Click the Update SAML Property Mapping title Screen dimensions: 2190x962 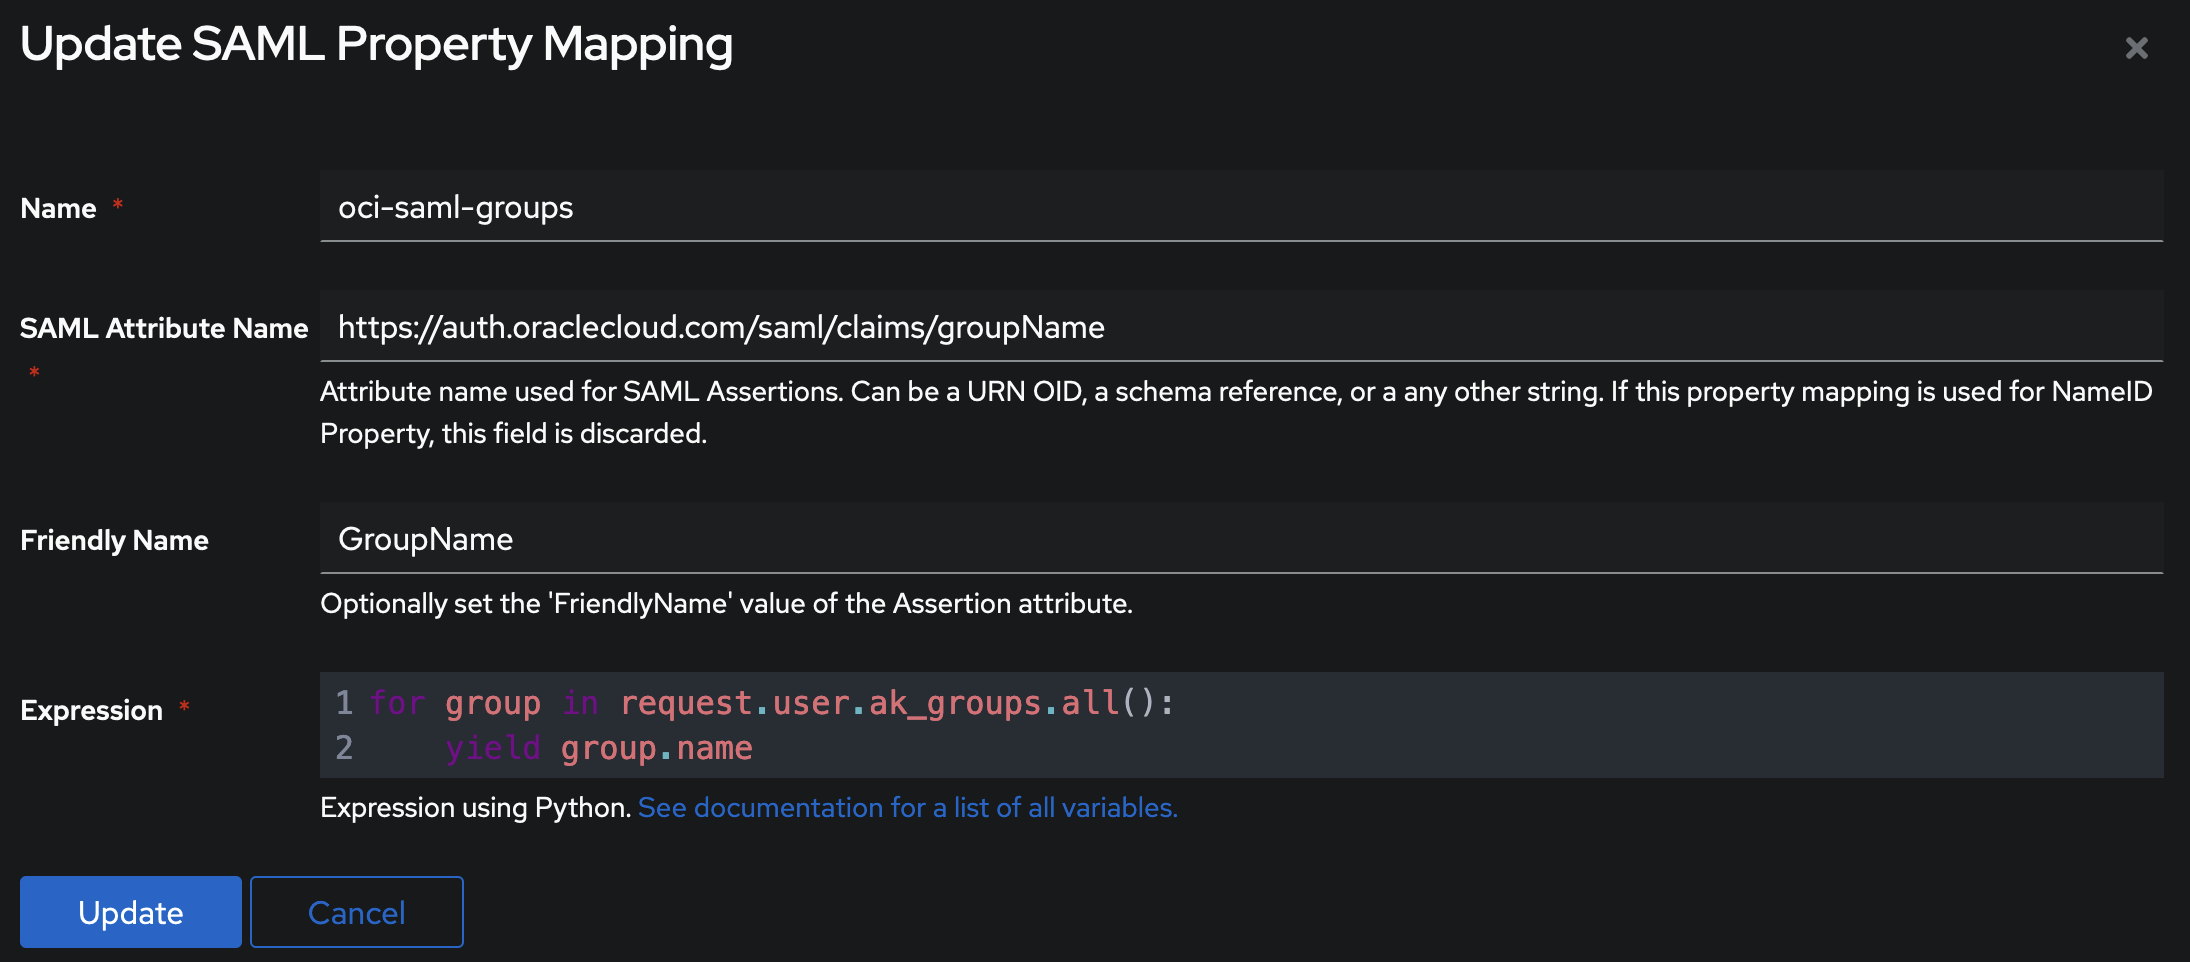[377, 43]
